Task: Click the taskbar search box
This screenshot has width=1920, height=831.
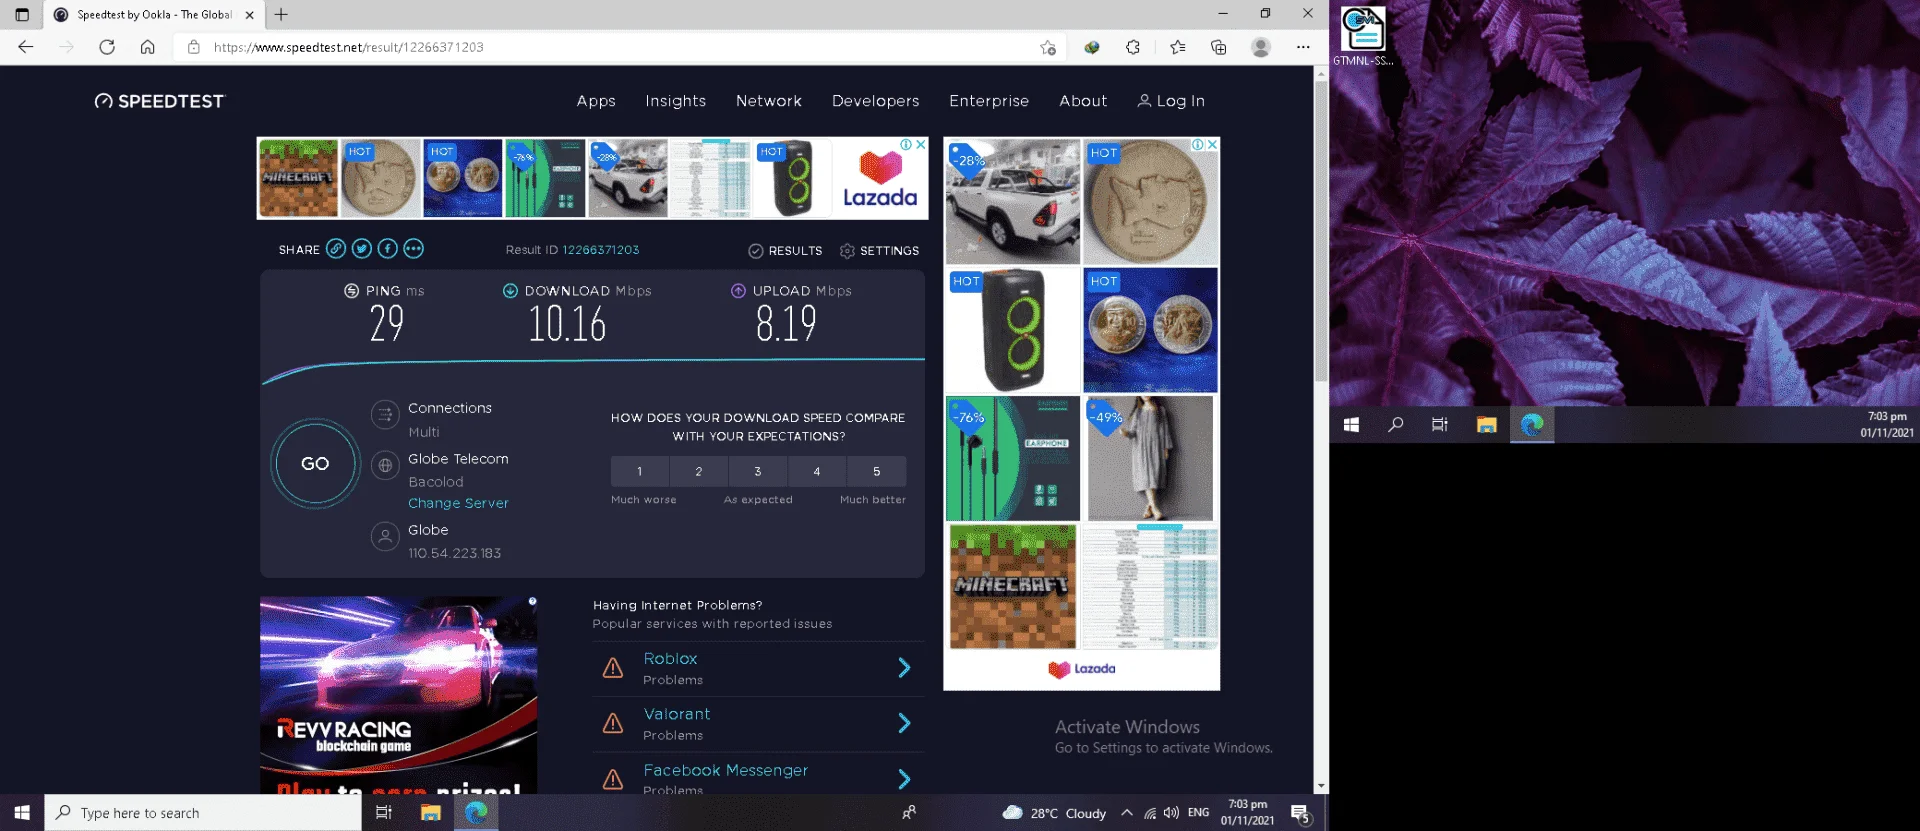Action: 203,813
